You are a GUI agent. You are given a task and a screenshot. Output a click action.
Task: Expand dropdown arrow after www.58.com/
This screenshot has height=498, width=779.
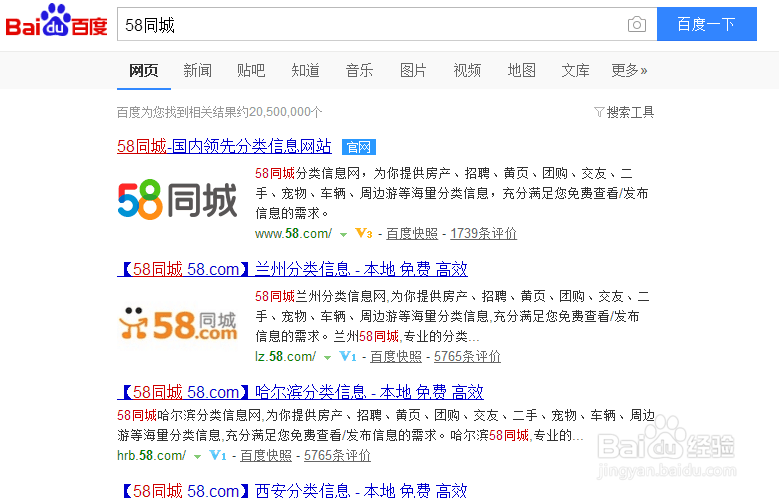(343, 235)
